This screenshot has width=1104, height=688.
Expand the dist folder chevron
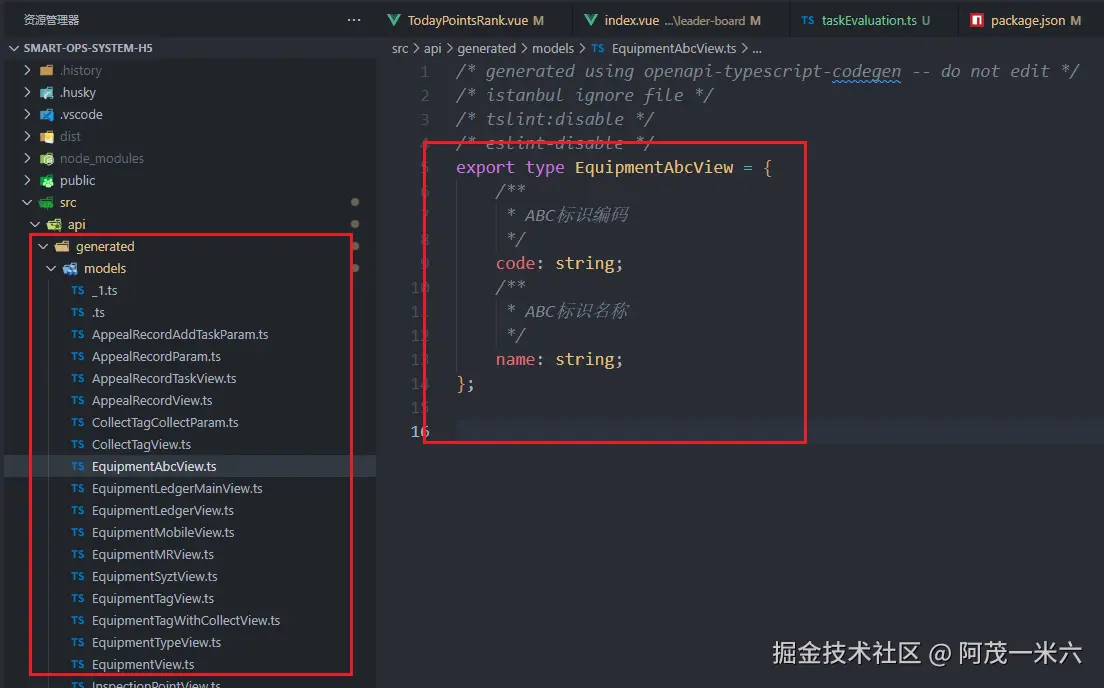[27, 137]
